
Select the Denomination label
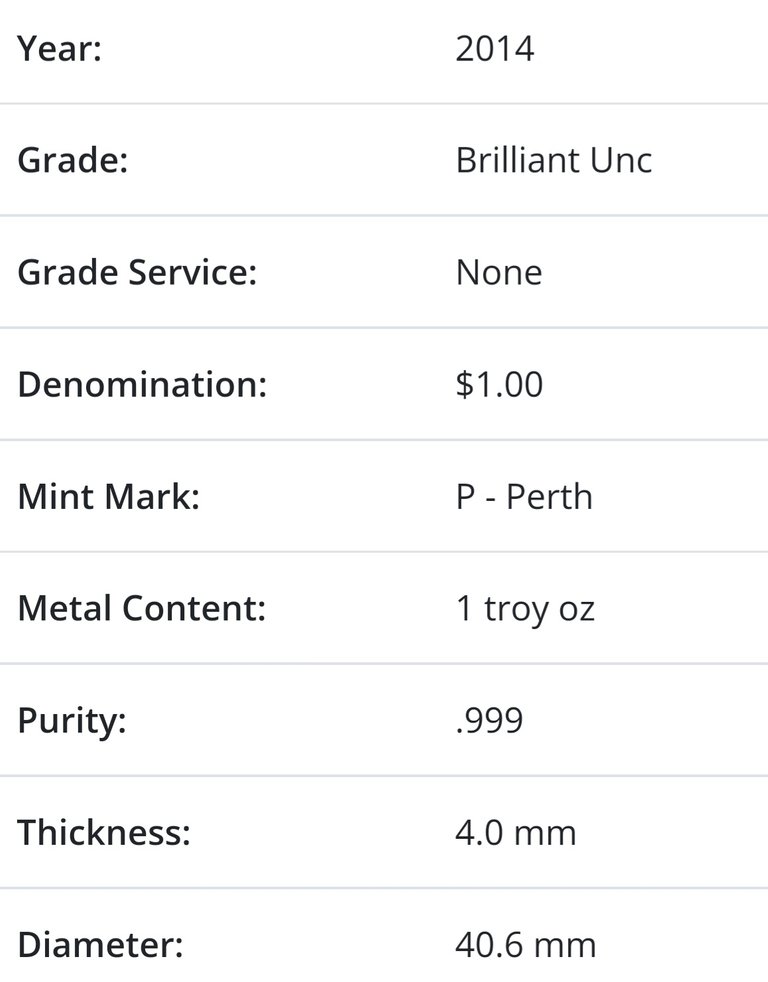click(142, 384)
